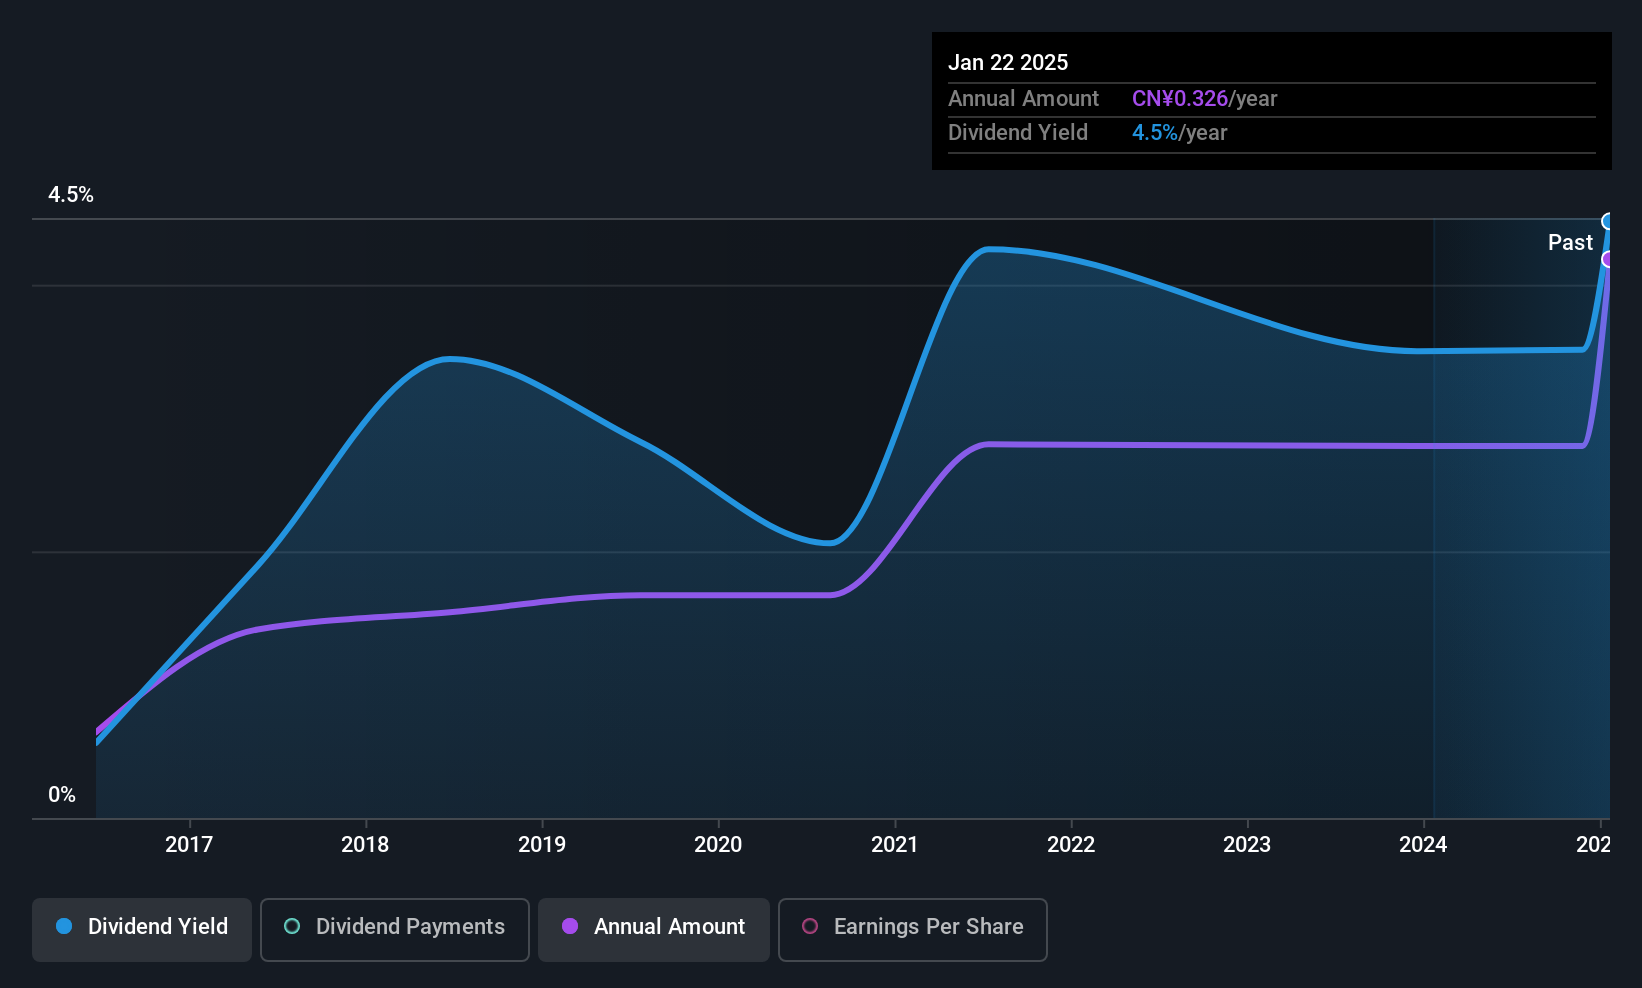The height and width of the screenshot is (988, 1642).
Task: Select the Annual Amount endpoint marker on chart
Action: 1608,259
